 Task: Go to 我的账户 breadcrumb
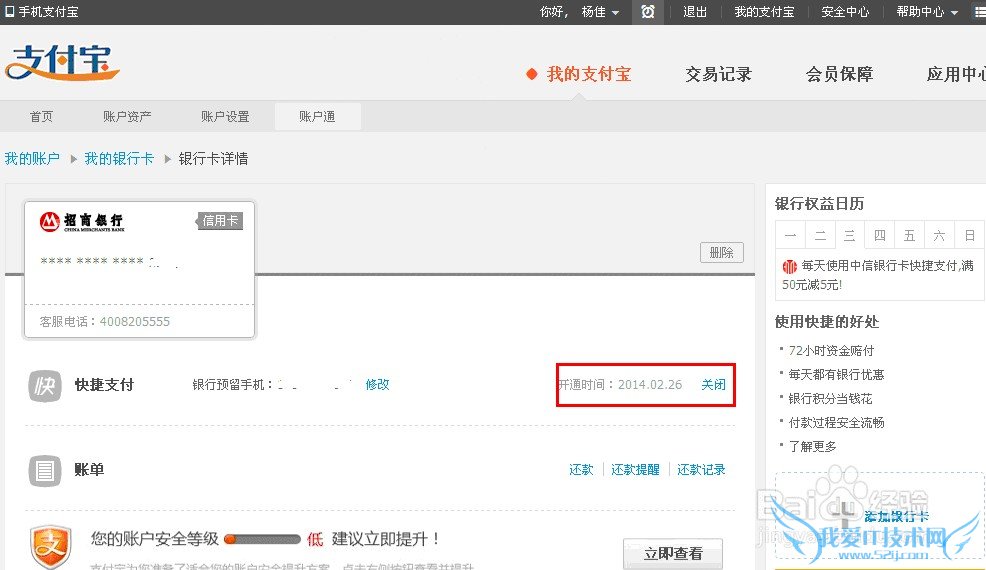(32, 159)
